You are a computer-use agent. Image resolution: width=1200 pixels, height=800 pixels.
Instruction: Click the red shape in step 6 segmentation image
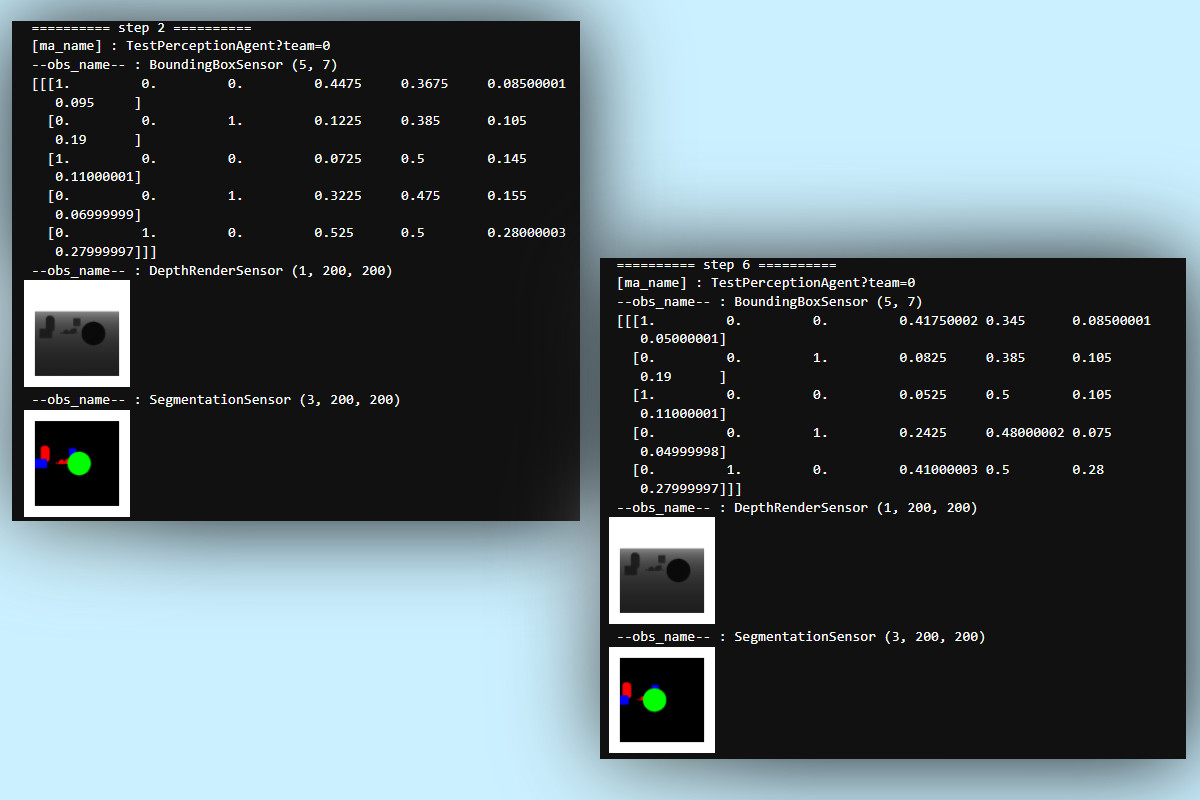pyautogui.click(x=627, y=689)
